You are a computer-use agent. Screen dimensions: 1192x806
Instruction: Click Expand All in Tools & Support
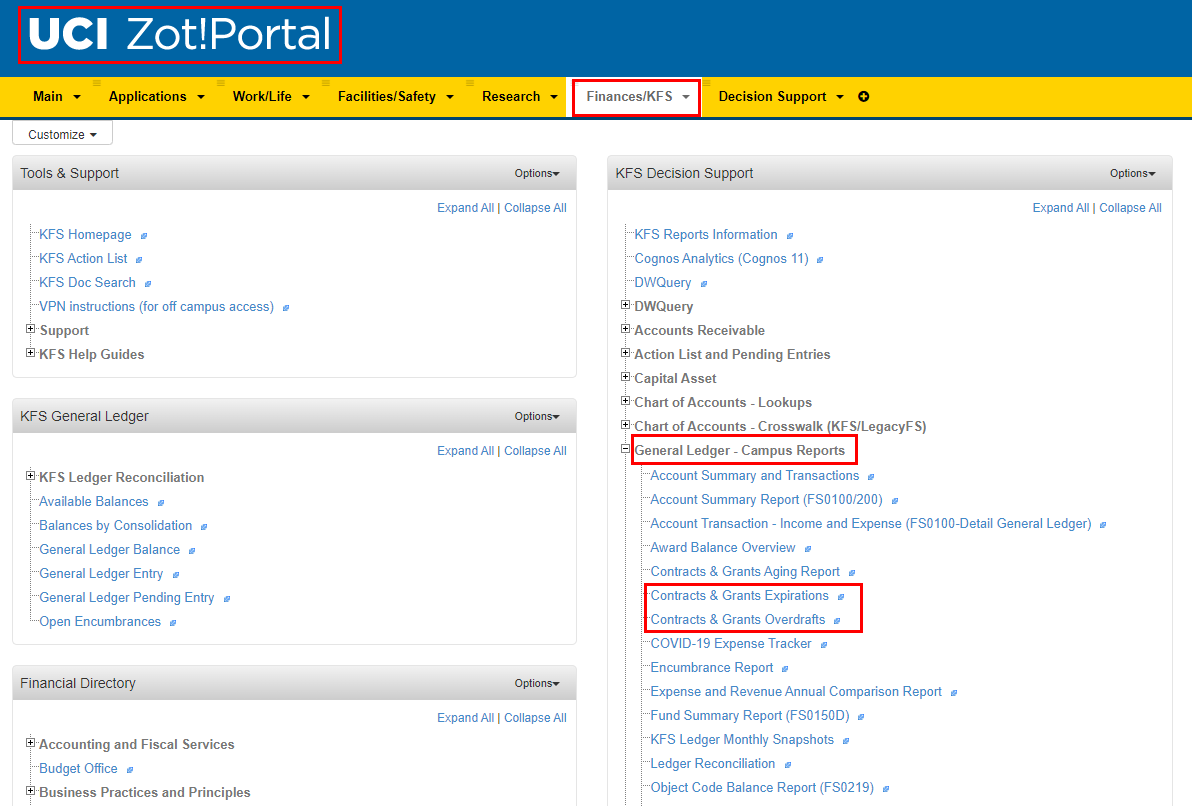coord(465,208)
